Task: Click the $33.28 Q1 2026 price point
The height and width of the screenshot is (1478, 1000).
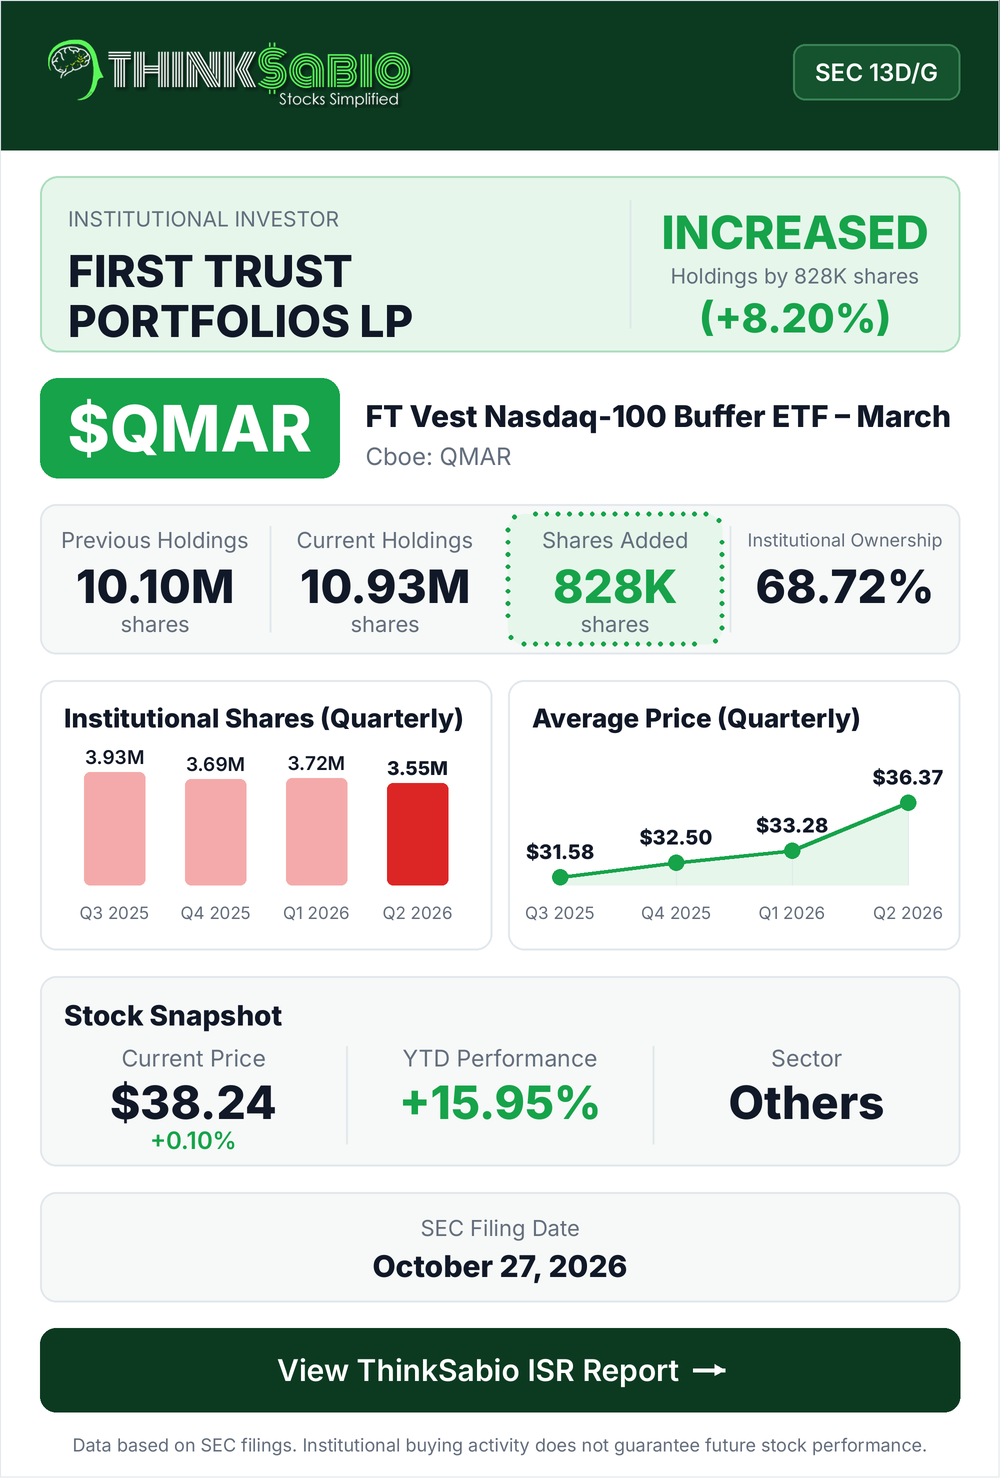Action: (792, 850)
